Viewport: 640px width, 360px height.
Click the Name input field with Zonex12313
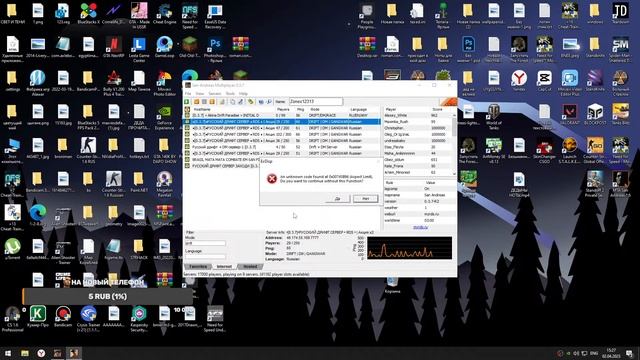(316, 101)
